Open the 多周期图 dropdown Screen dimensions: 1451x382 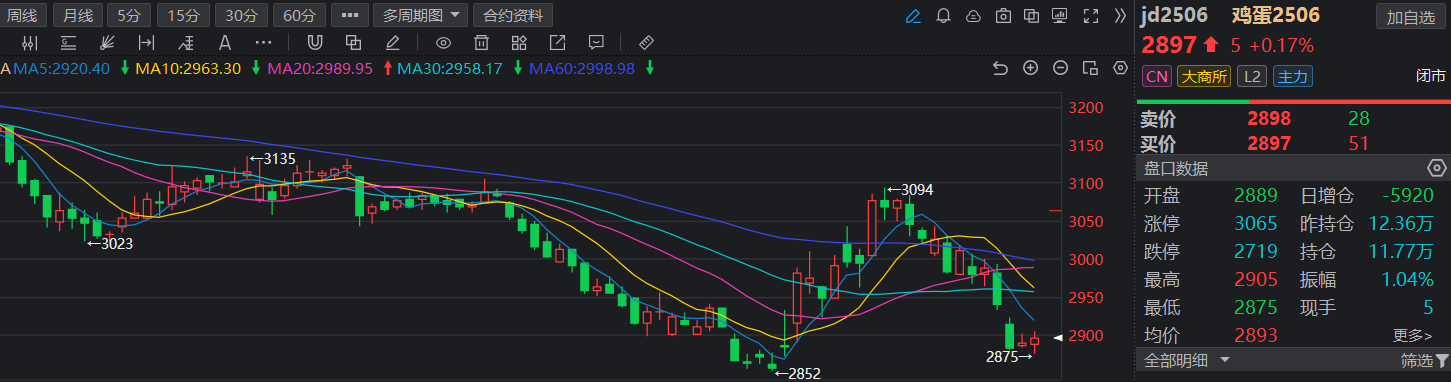pyautogui.click(x=420, y=16)
